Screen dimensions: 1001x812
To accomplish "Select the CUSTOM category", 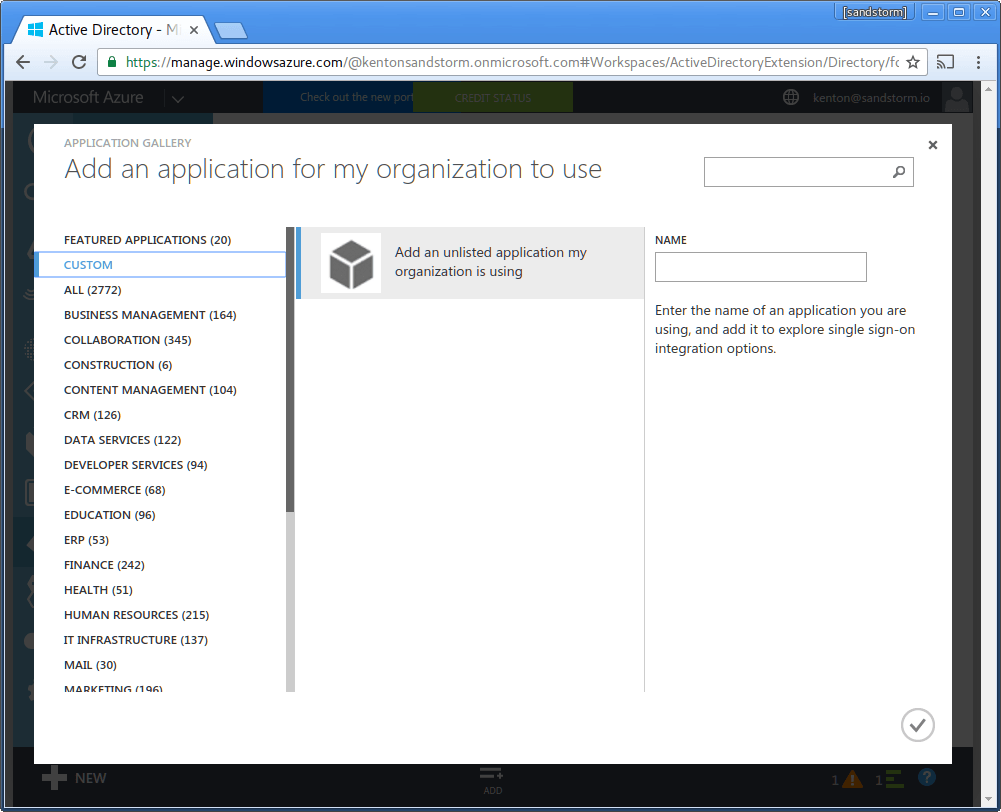I will (x=161, y=265).
